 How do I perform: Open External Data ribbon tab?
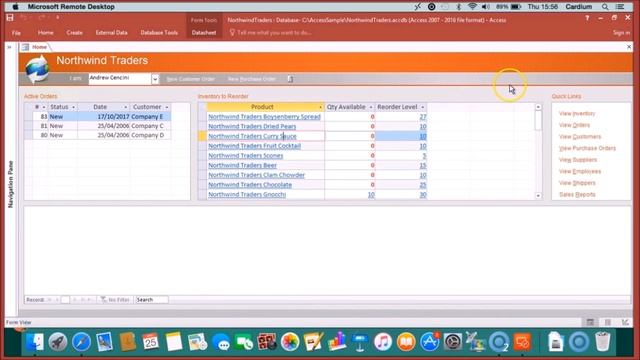click(x=111, y=33)
